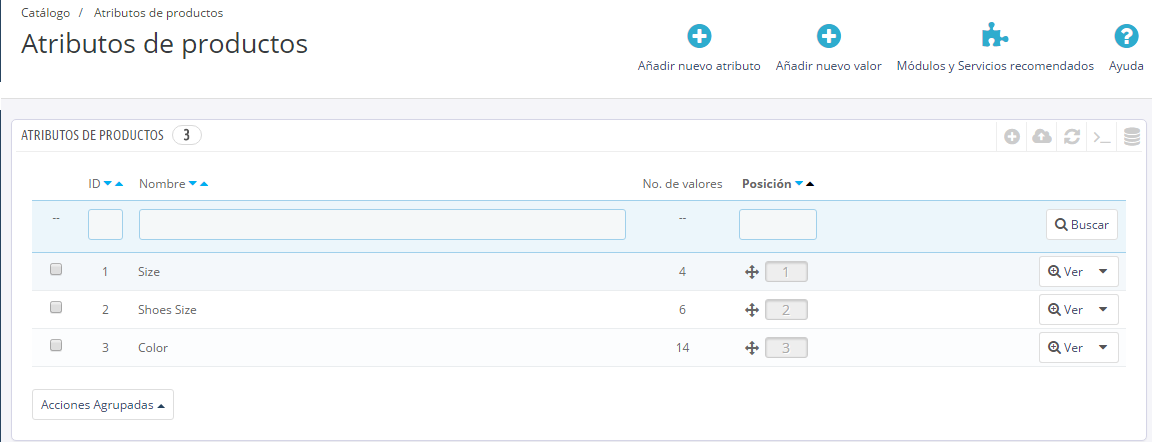This screenshot has height=442, width=1152.
Task: Click the export cloud icon in panel header
Action: (x=1042, y=136)
